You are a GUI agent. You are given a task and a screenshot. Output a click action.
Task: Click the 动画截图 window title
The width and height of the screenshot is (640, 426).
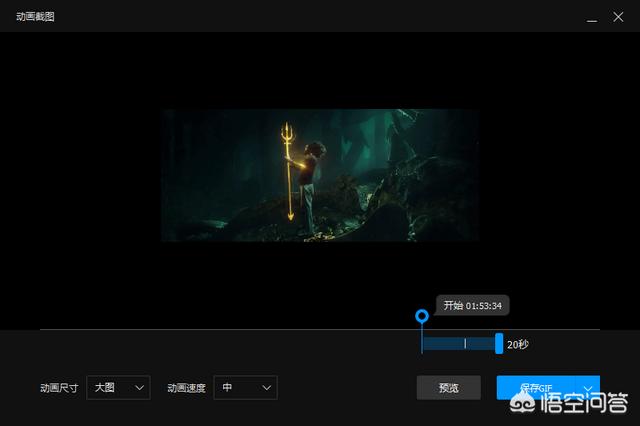pos(35,17)
